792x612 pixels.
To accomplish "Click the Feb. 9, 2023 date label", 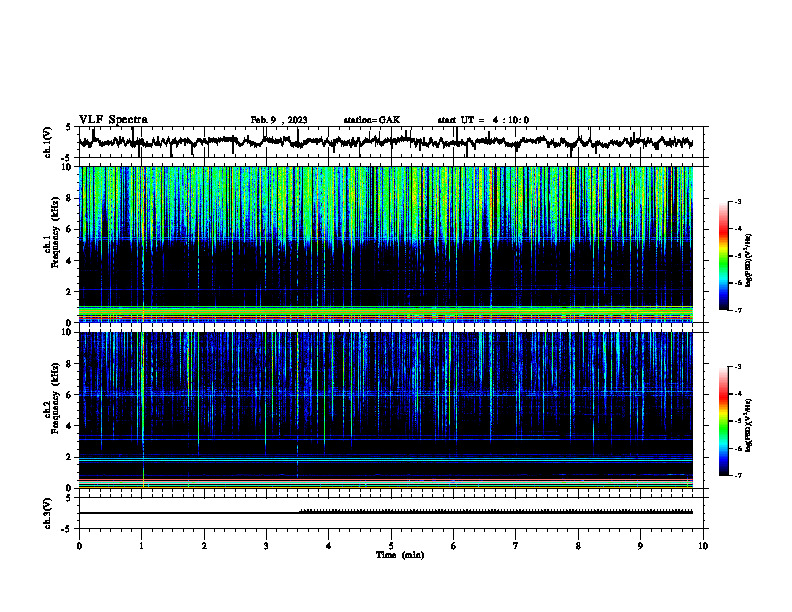I will (x=279, y=120).
